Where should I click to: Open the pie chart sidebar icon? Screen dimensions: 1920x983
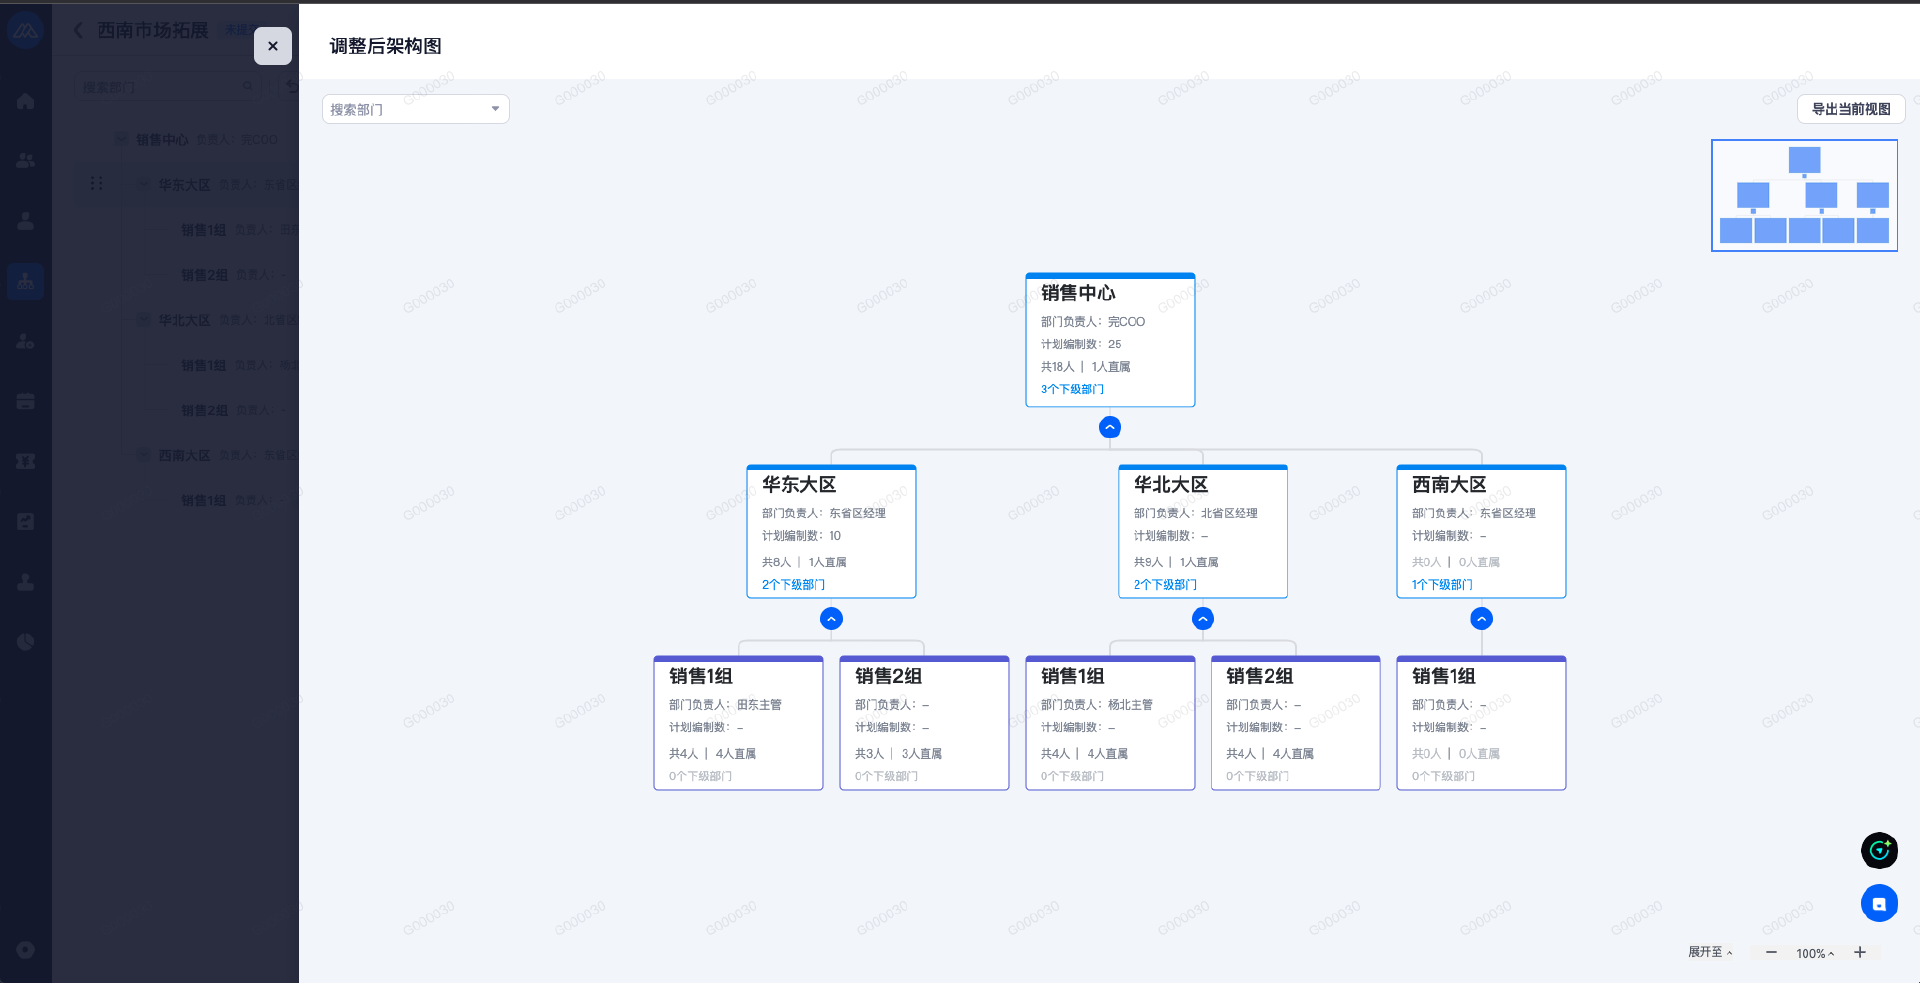click(x=26, y=642)
